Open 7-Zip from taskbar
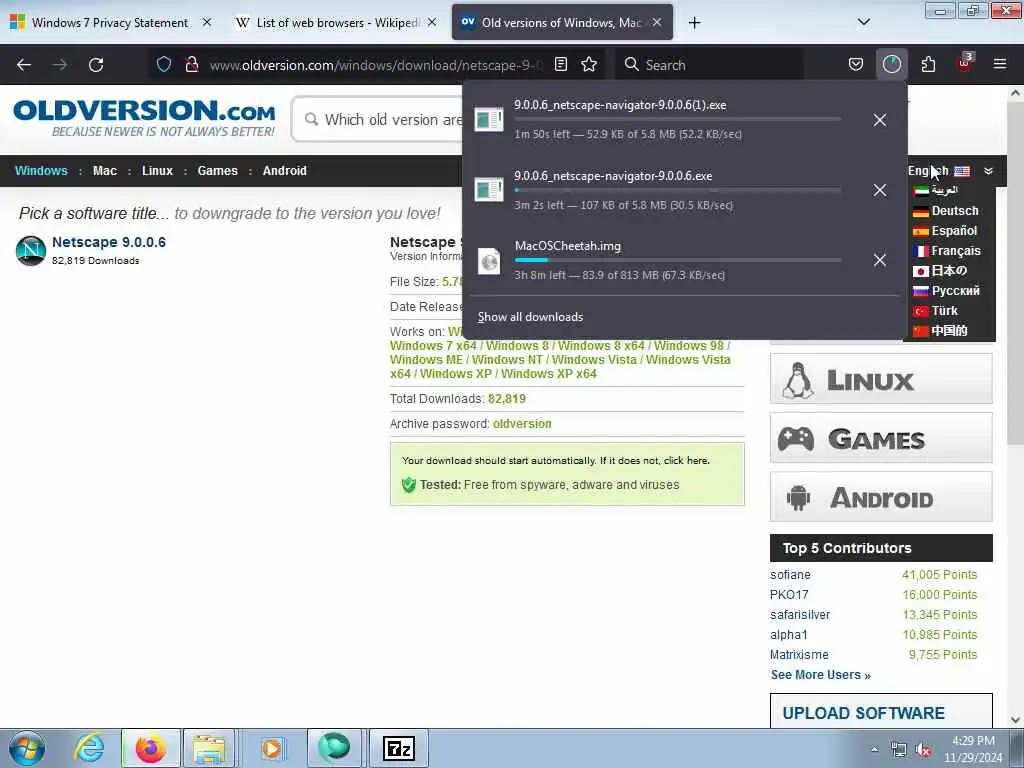This screenshot has width=1024, height=768. click(x=399, y=748)
